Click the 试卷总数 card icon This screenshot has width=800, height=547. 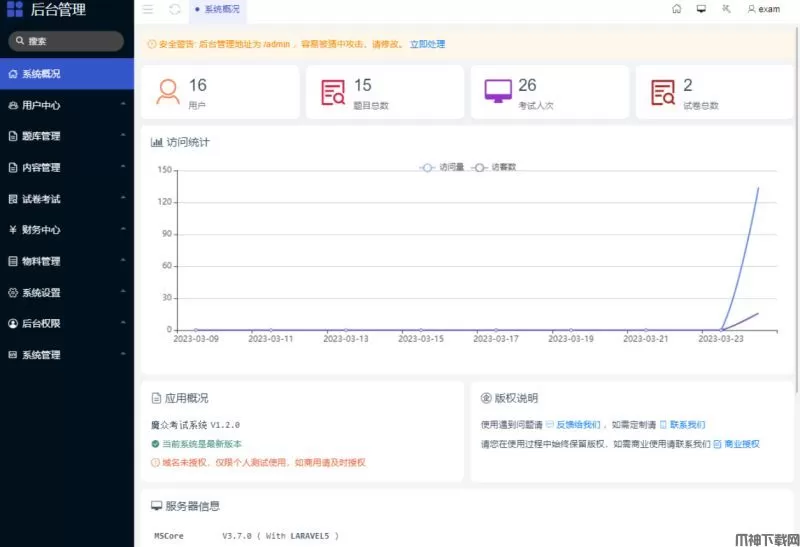663,93
